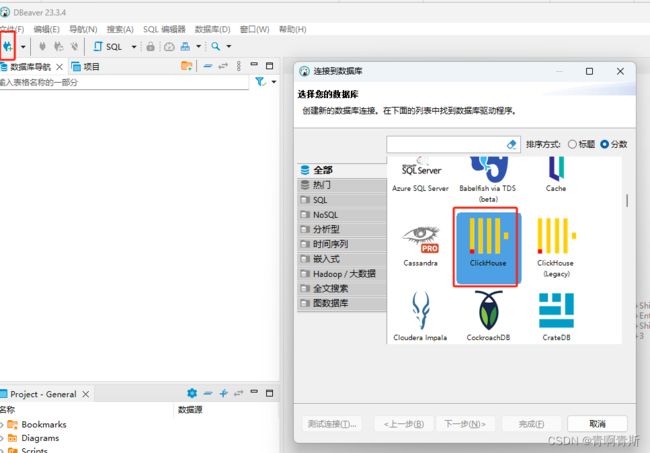Expand the Bookmarks folder in project panel
Image resolution: width=650 pixels, height=453 pixels.
tap(2, 424)
